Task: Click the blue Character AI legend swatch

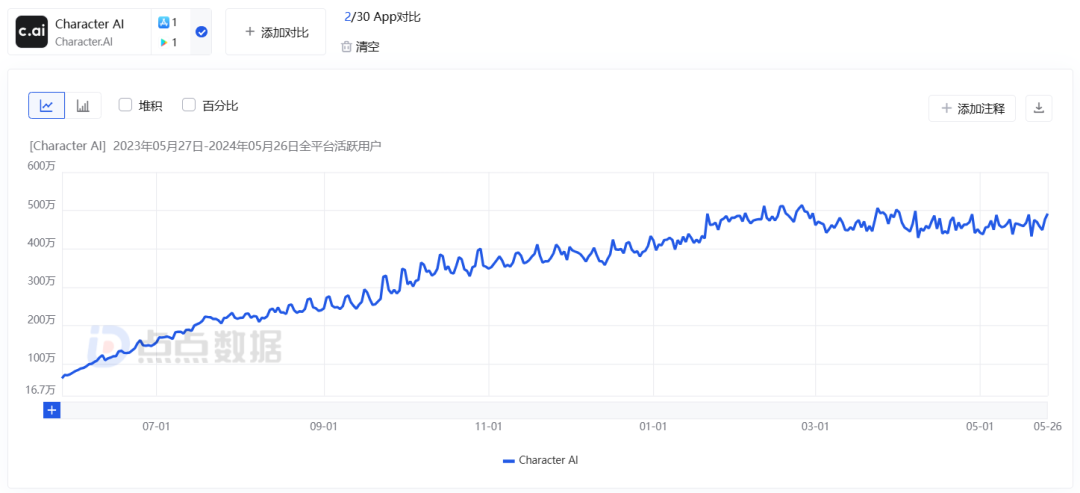Action: point(508,460)
